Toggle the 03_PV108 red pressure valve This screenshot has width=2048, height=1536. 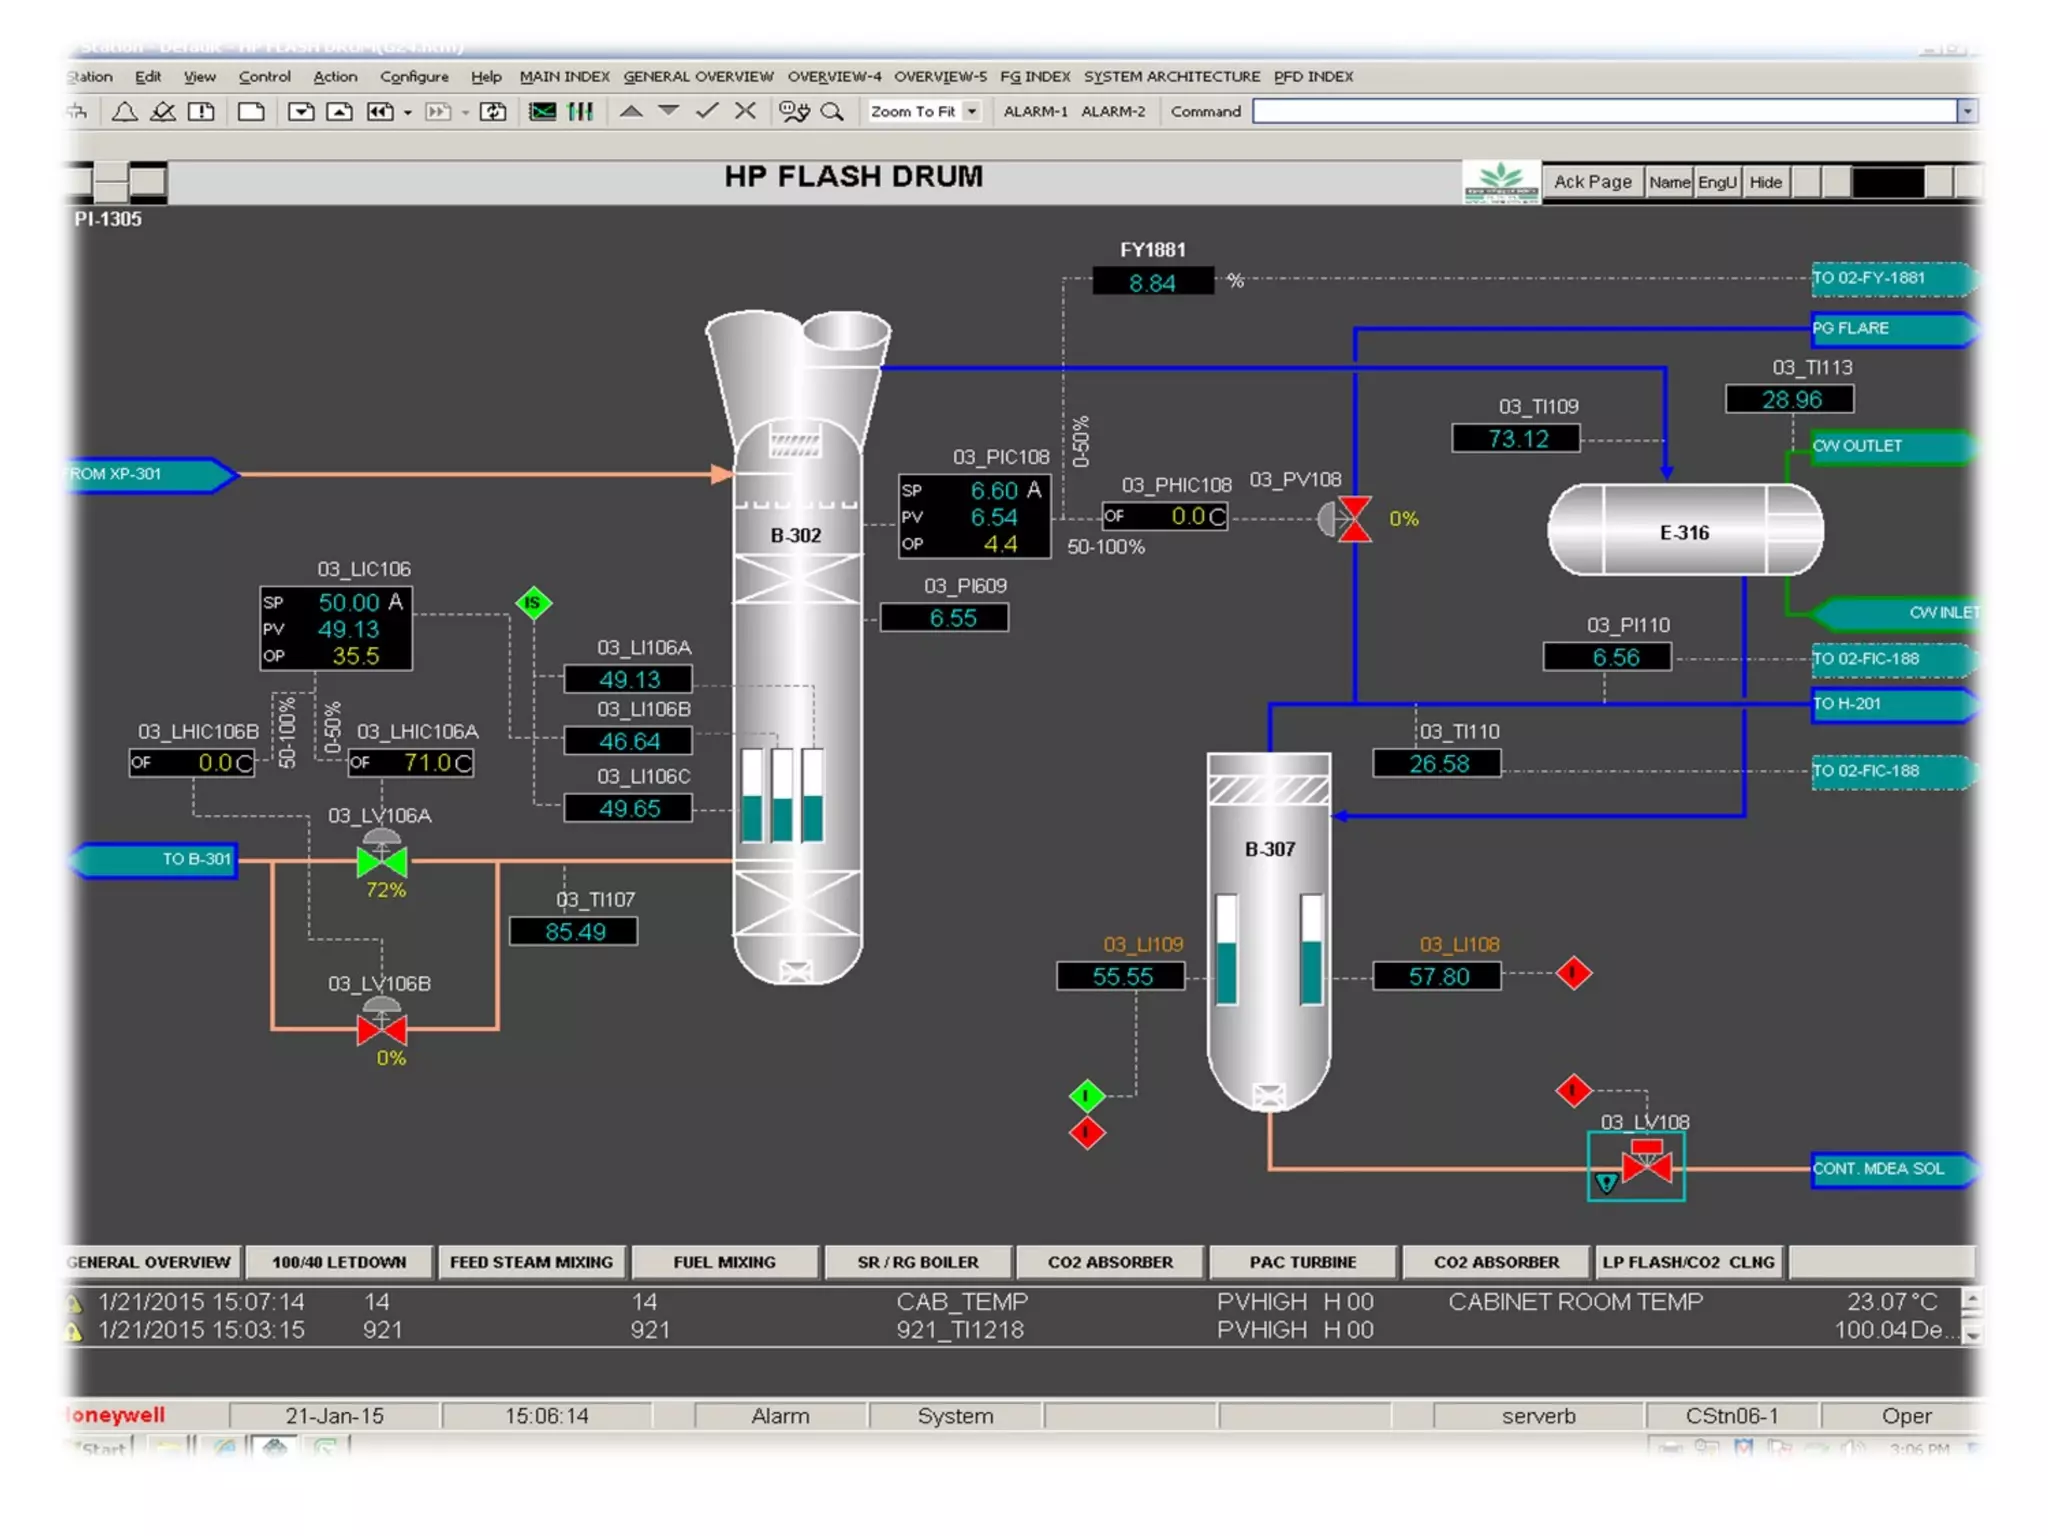pos(1354,519)
